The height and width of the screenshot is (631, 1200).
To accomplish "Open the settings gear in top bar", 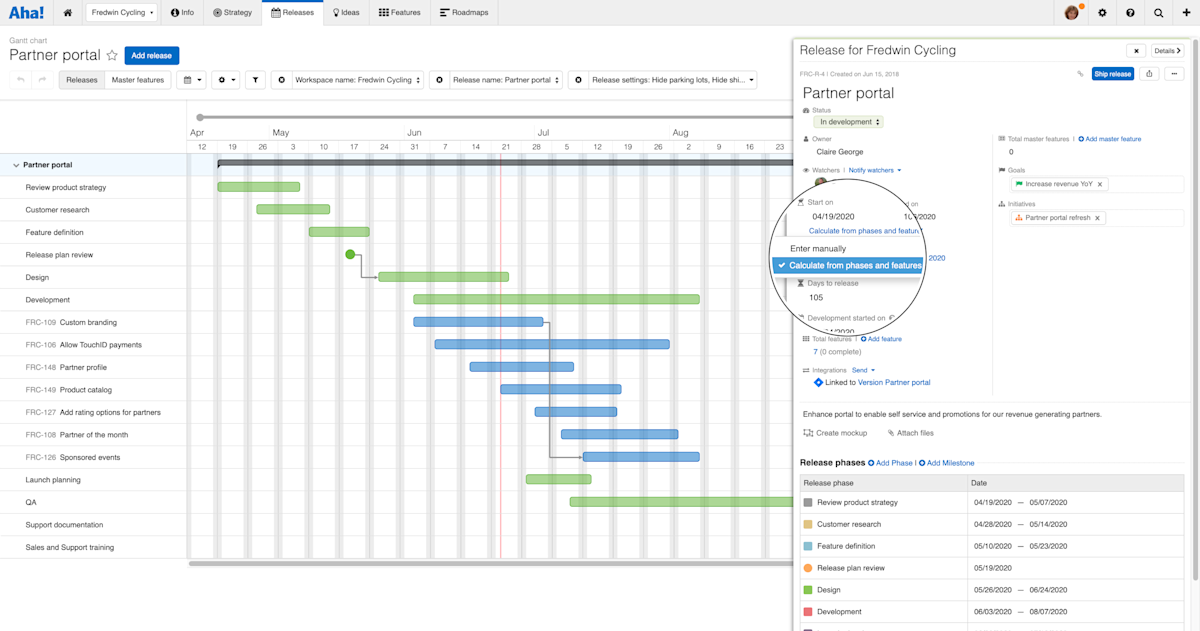I will tap(1102, 13).
